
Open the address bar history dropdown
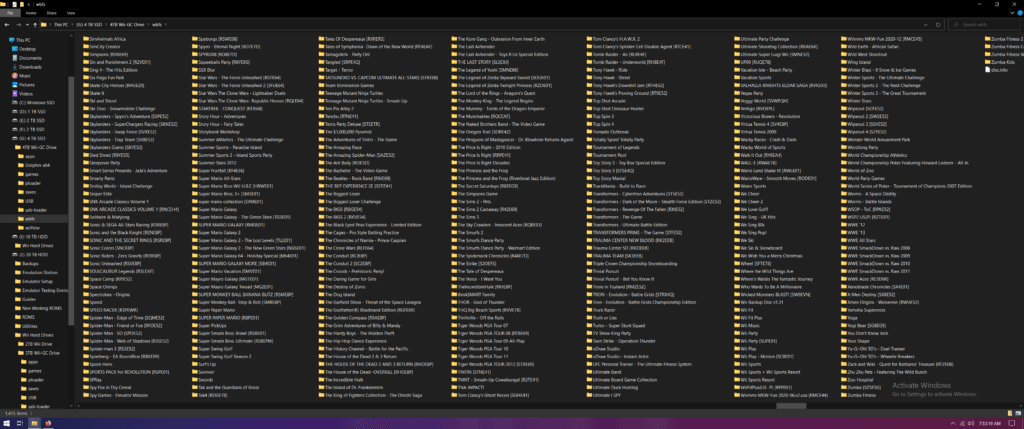927,25
